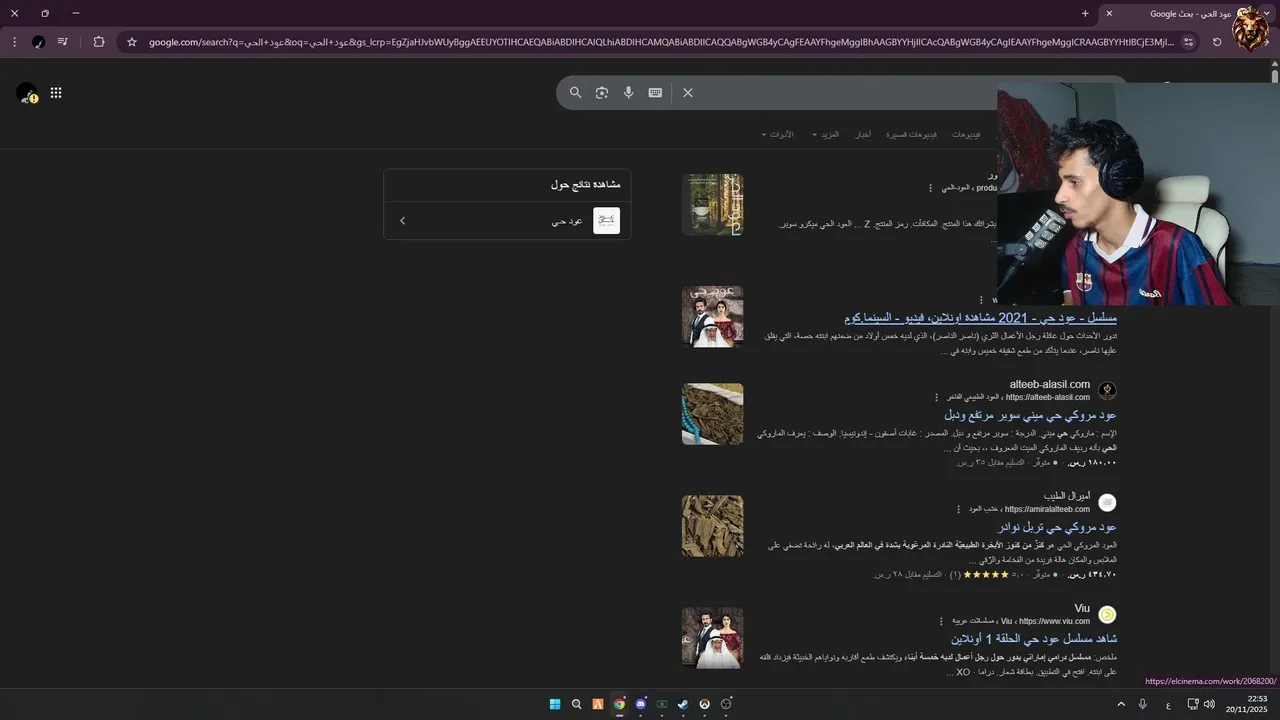
Task: Open link عود مروكي حي ميني سوبر مرتفع ودبل
Action: [x=1030, y=414]
